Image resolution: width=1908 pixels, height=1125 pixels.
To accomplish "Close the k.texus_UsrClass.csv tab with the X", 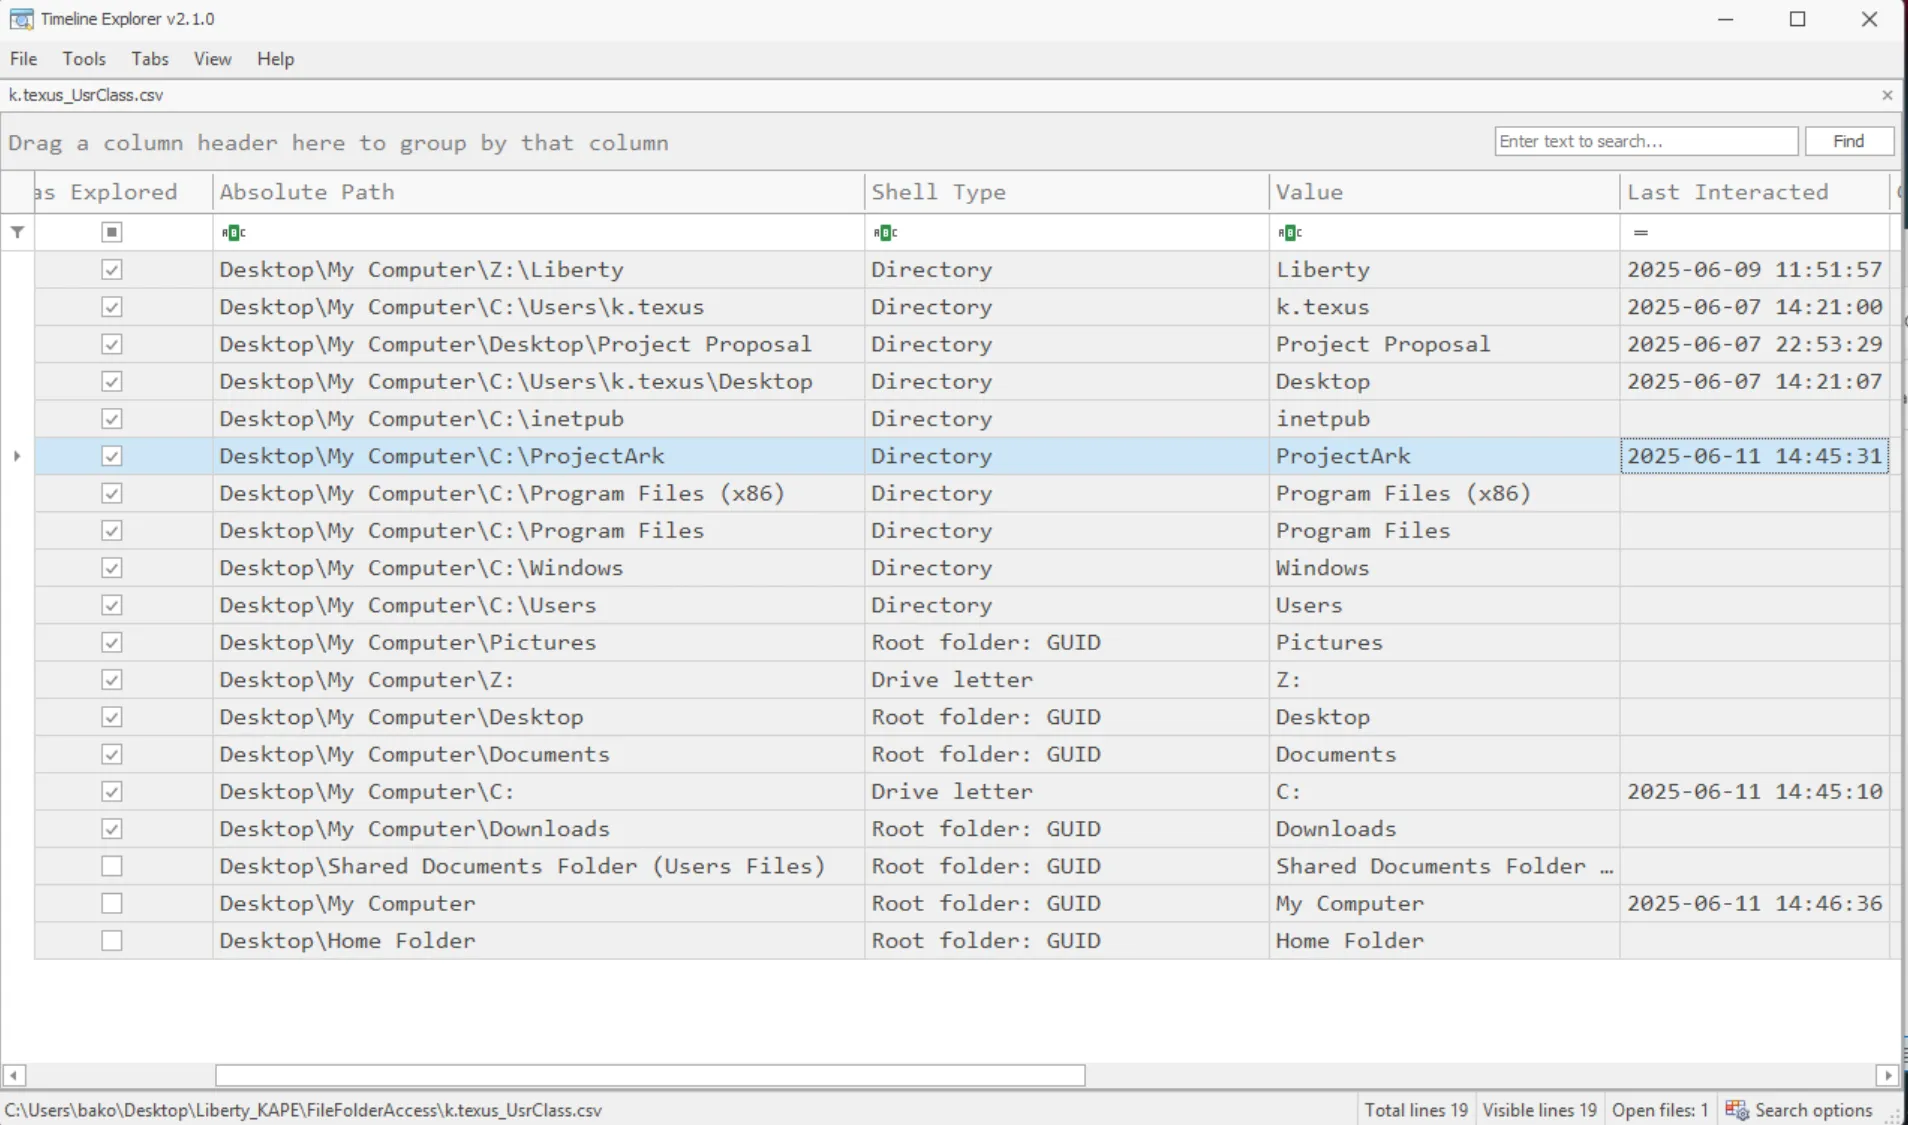I will tap(1887, 95).
